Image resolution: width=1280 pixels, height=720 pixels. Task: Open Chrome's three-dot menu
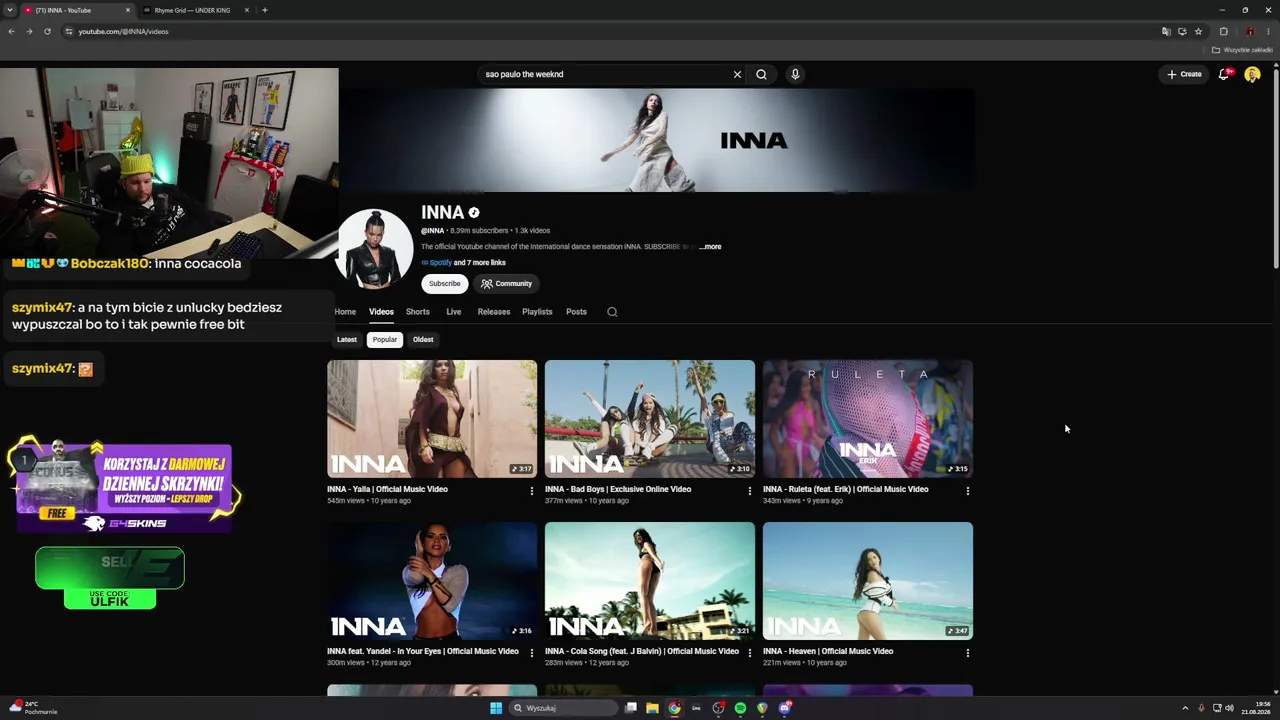click(x=1268, y=31)
